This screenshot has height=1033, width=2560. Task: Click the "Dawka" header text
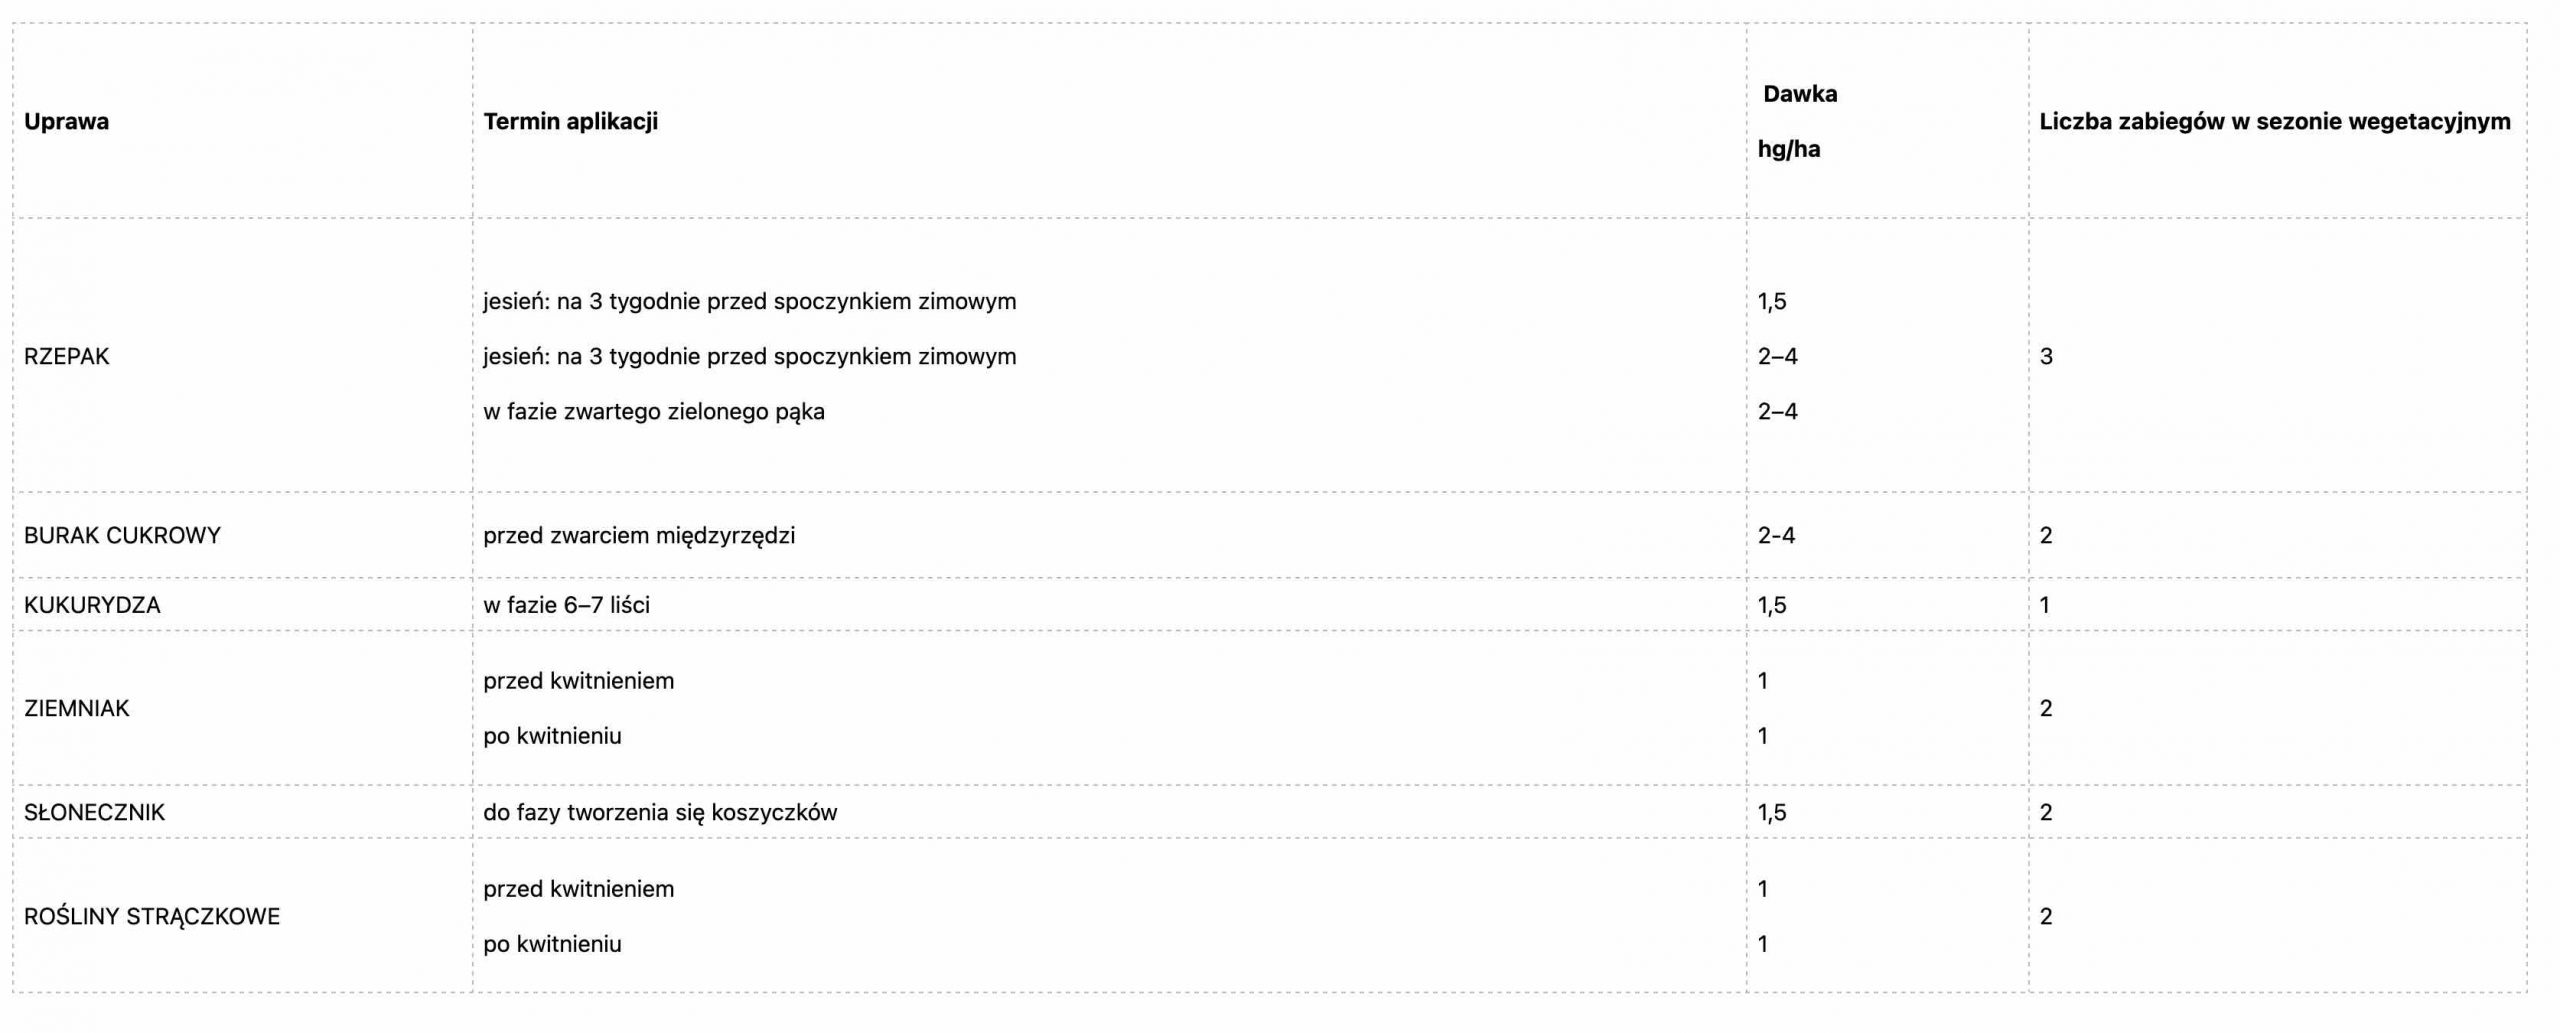tap(1799, 94)
